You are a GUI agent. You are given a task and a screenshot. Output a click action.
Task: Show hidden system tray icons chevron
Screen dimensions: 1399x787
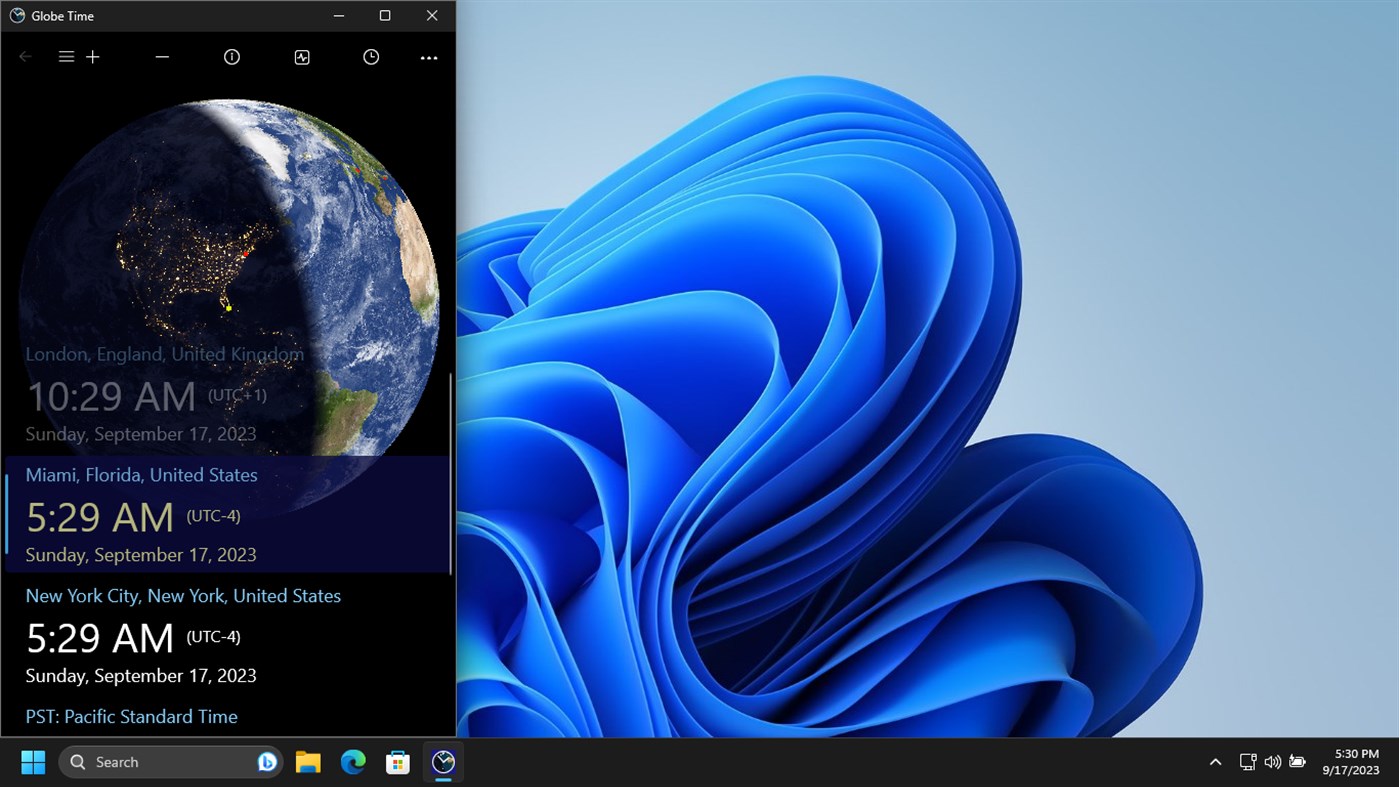(x=1215, y=762)
